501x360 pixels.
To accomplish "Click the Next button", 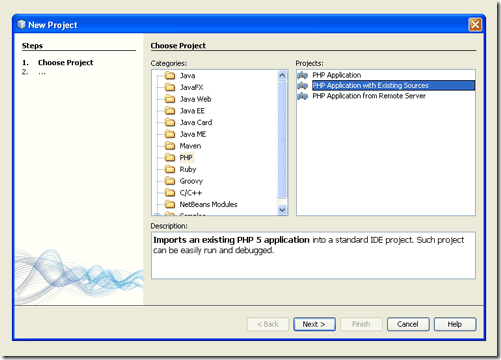I will tap(314, 324).
